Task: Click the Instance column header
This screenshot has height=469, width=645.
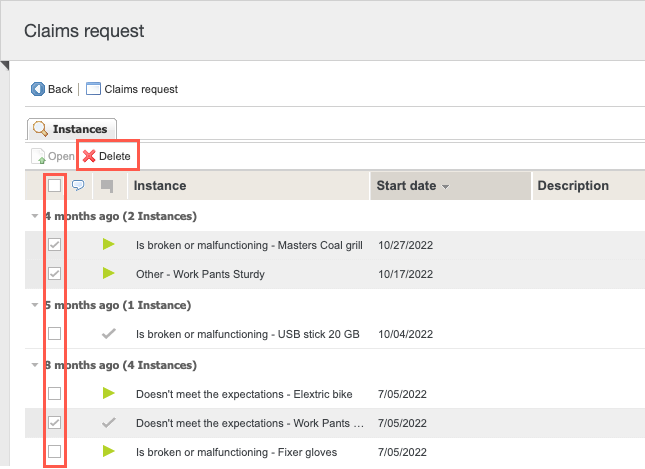Action: (160, 186)
